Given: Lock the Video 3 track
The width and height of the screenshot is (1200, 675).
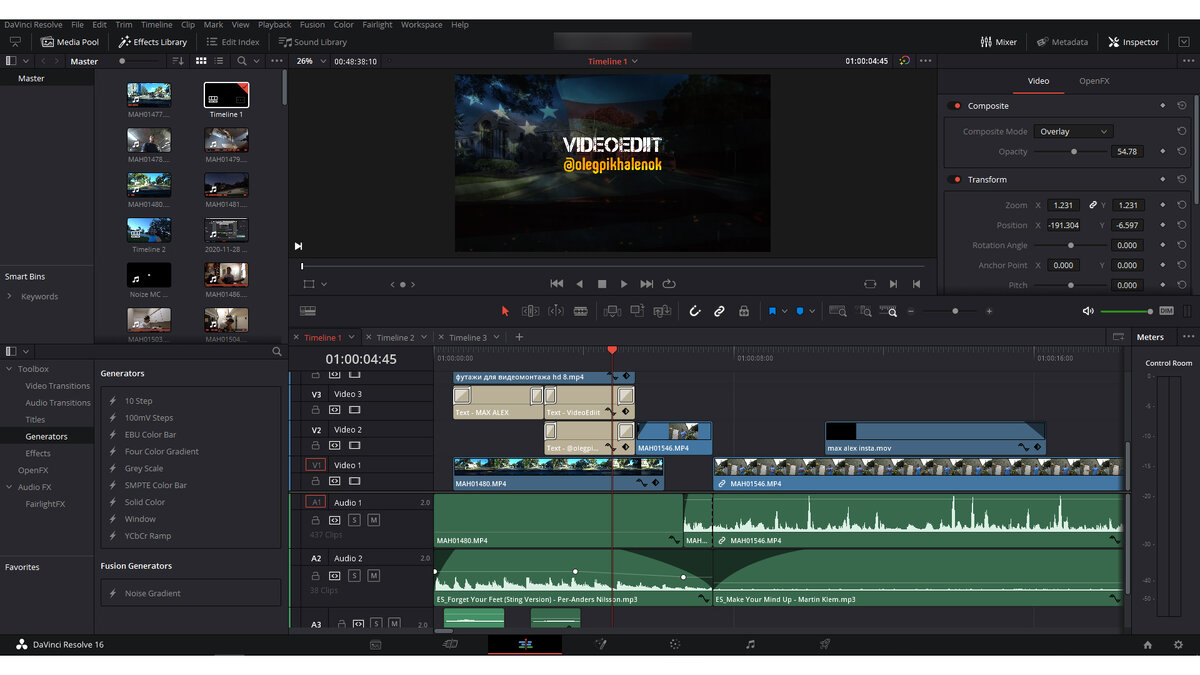Looking at the screenshot, I should 316,410.
